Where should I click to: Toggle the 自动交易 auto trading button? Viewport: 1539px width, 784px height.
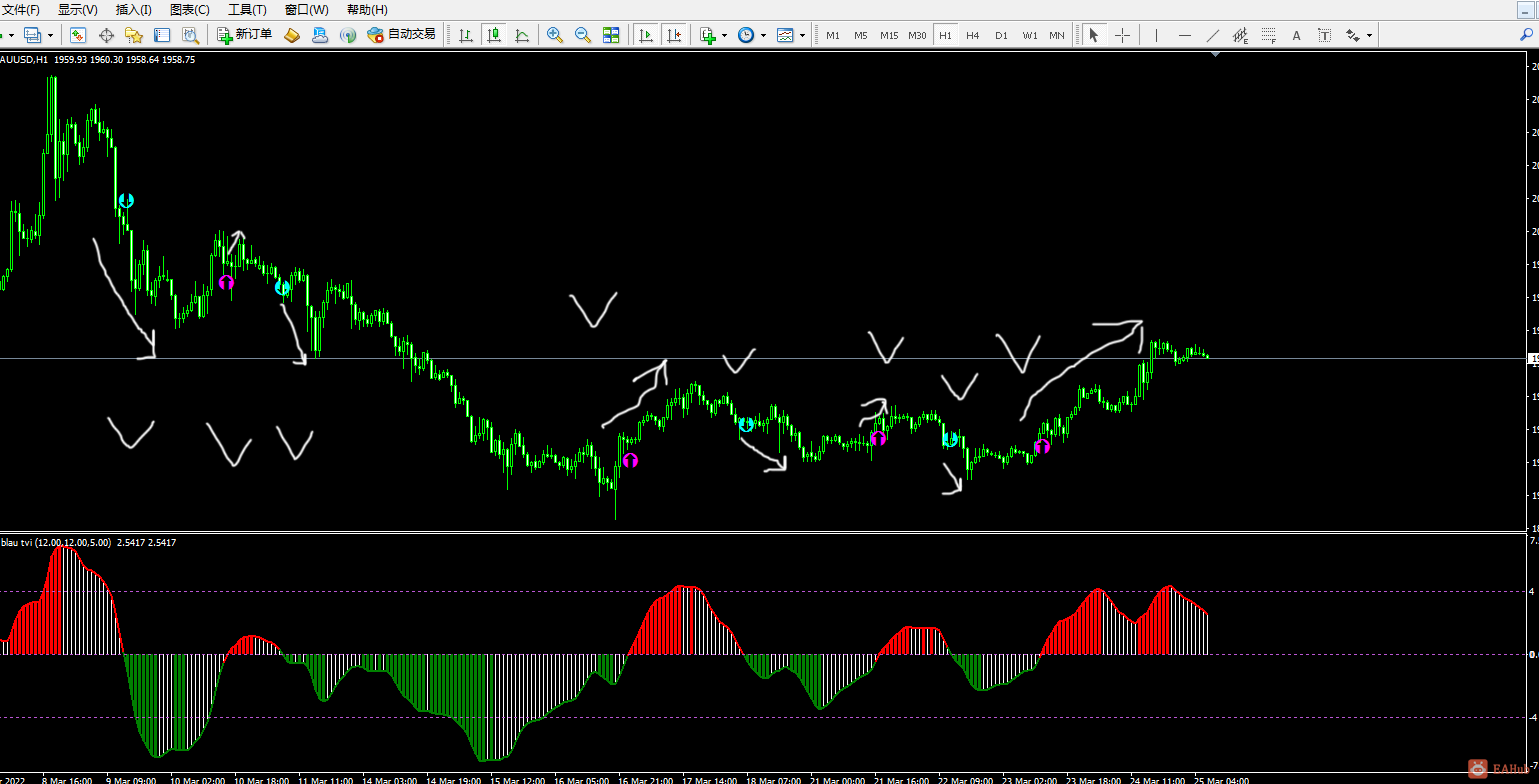(402, 35)
